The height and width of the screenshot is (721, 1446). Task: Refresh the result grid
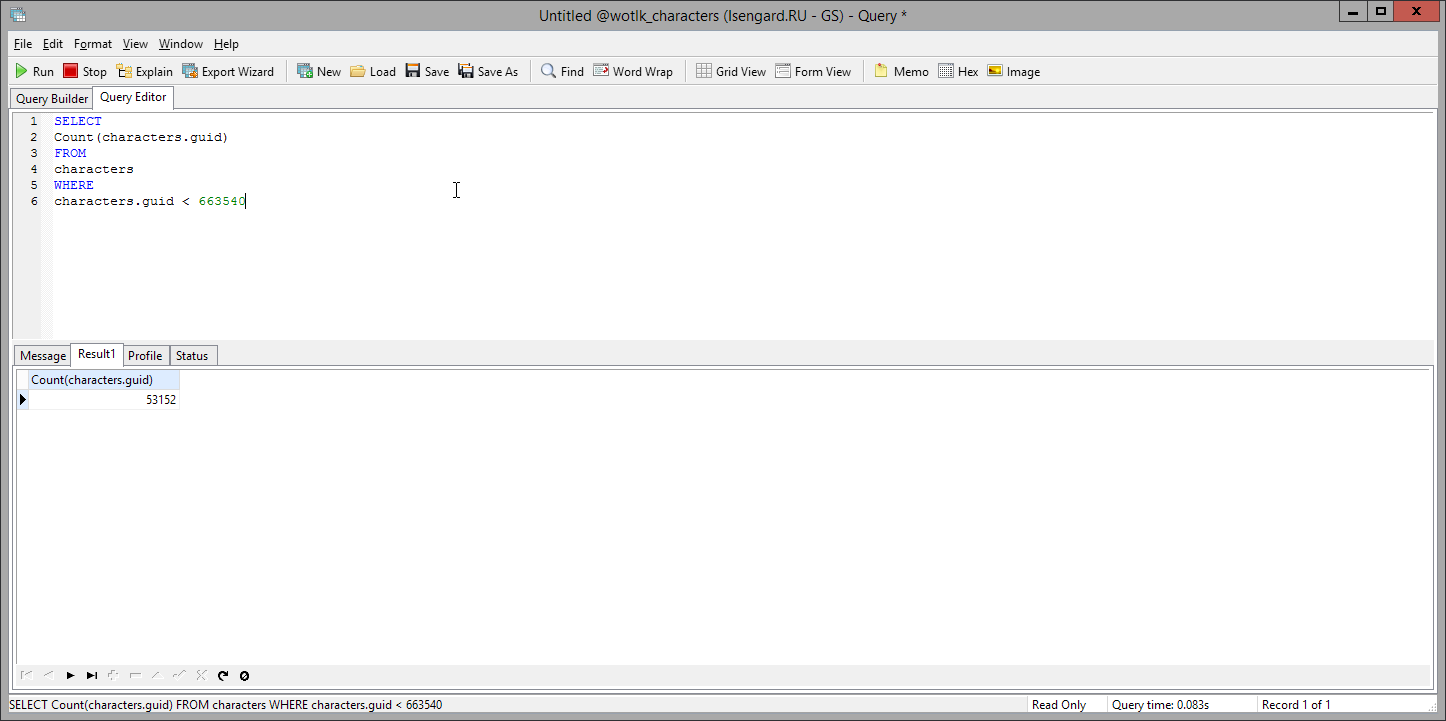click(x=223, y=676)
